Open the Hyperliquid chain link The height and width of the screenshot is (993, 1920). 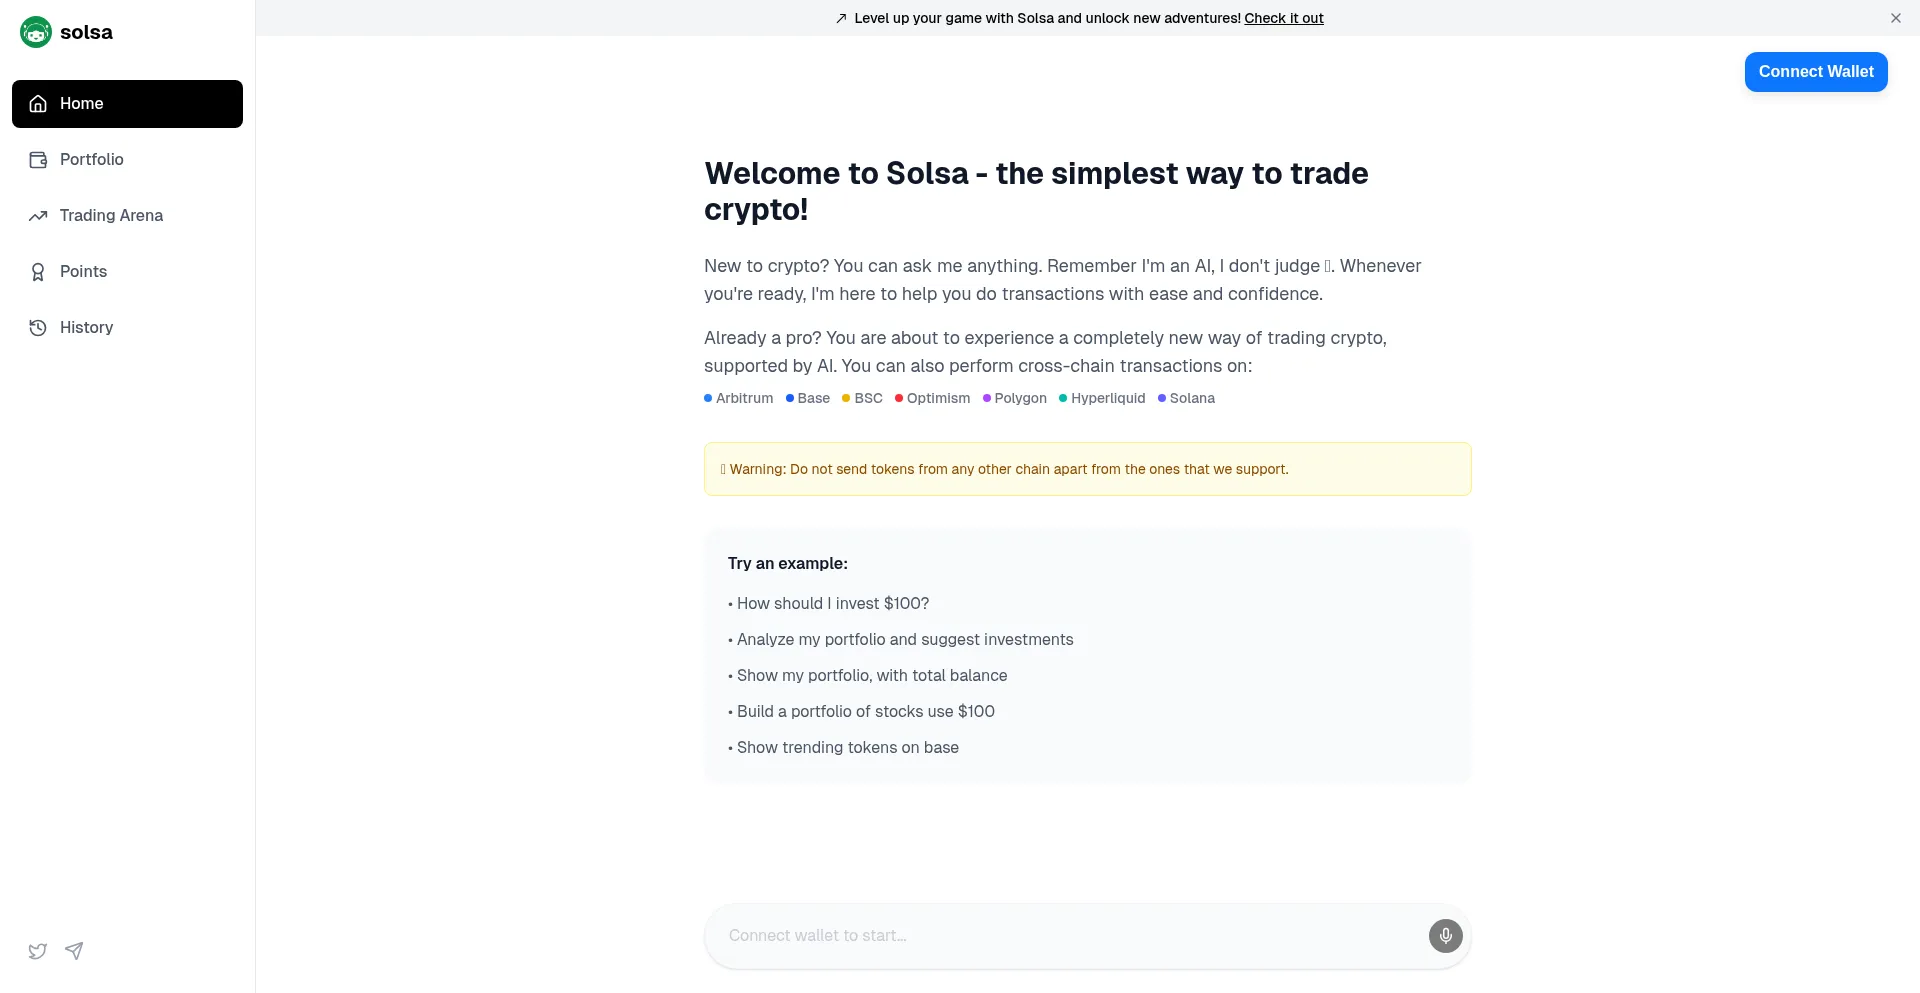click(1107, 398)
